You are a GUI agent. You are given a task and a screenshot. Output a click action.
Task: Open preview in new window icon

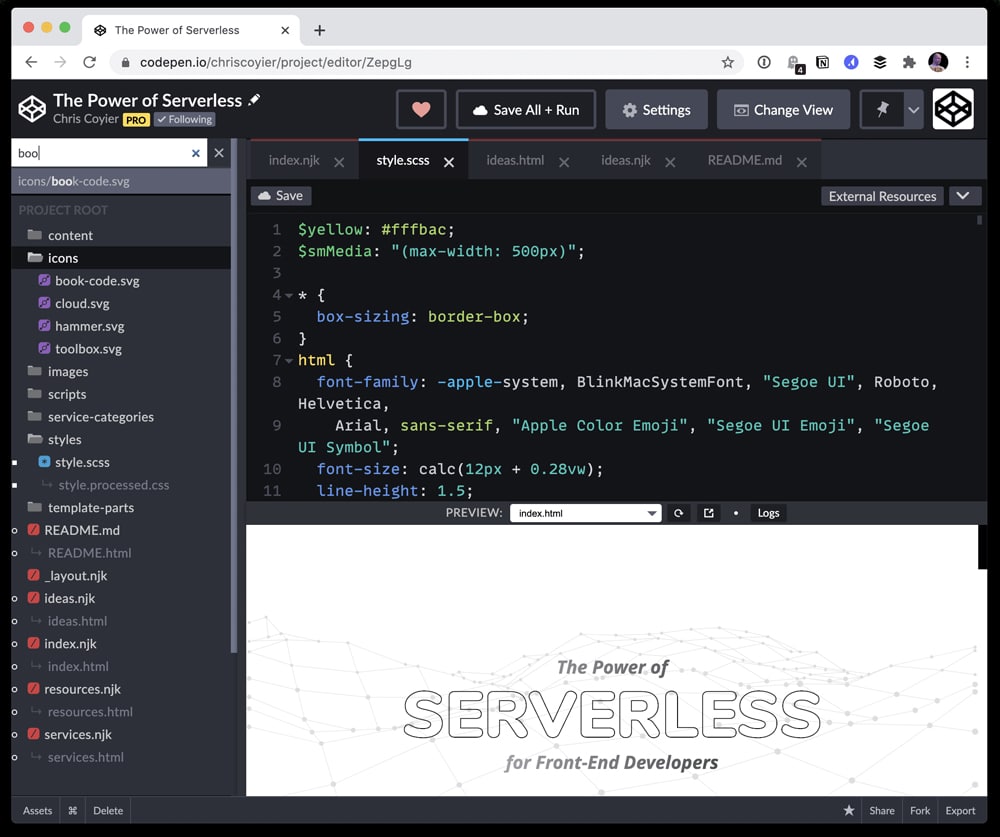coord(708,513)
